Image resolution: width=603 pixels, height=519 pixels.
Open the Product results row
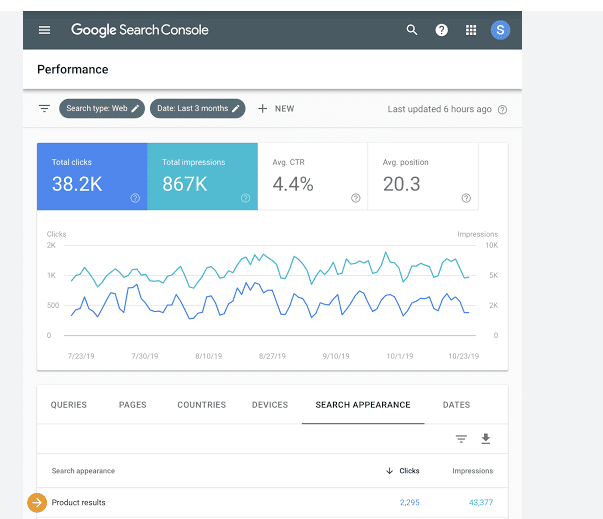click(272, 502)
